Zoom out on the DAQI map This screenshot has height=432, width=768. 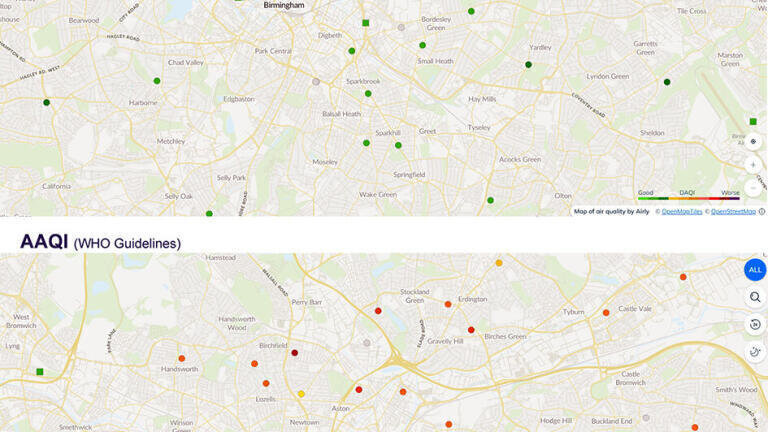pos(753,188)
